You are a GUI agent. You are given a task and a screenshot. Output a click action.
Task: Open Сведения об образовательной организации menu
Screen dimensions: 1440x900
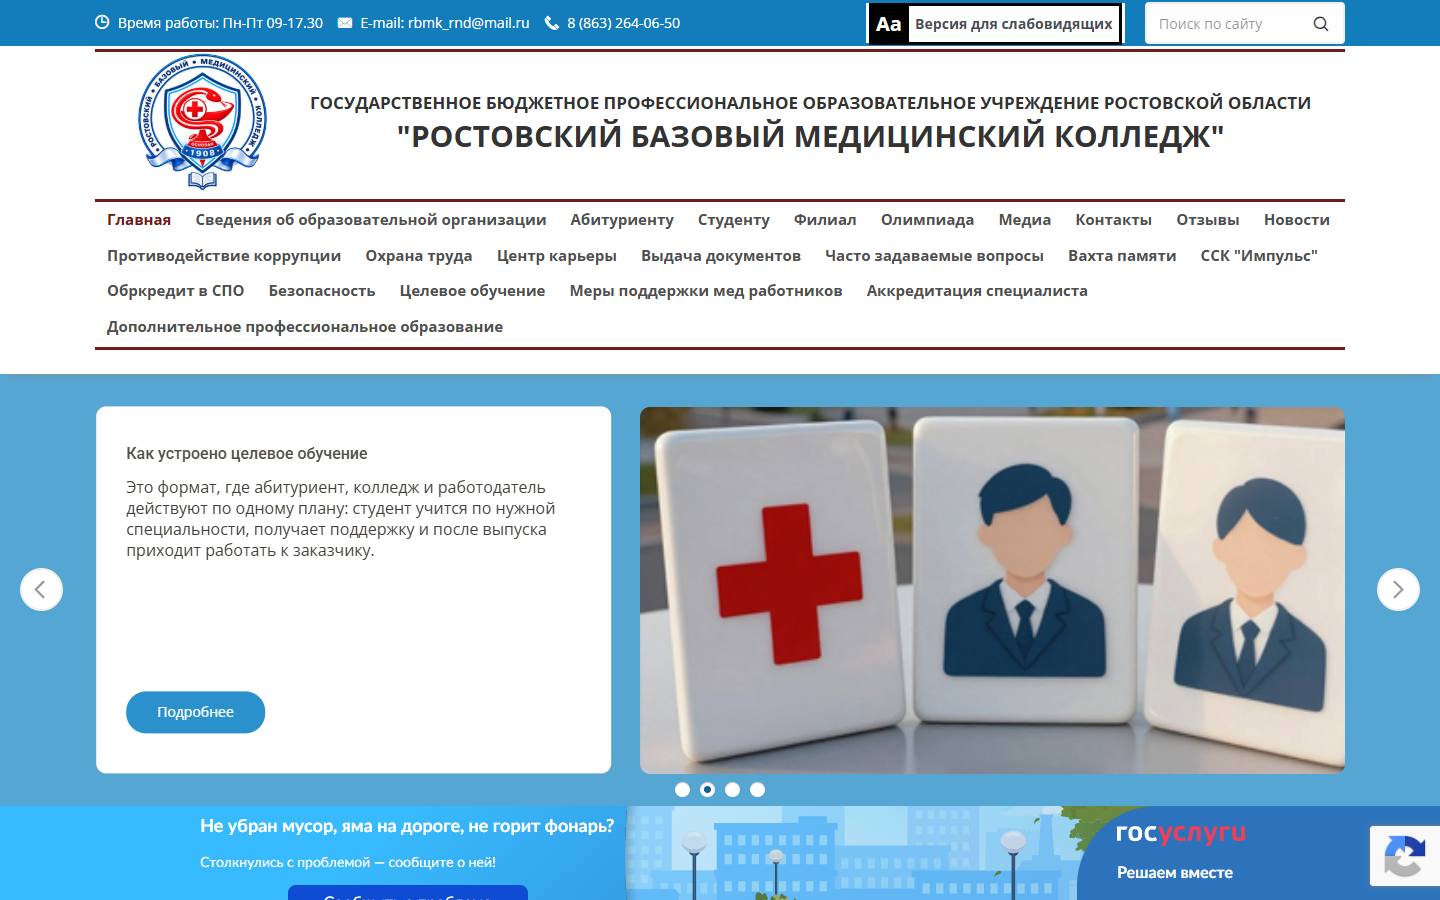(371, 220)
